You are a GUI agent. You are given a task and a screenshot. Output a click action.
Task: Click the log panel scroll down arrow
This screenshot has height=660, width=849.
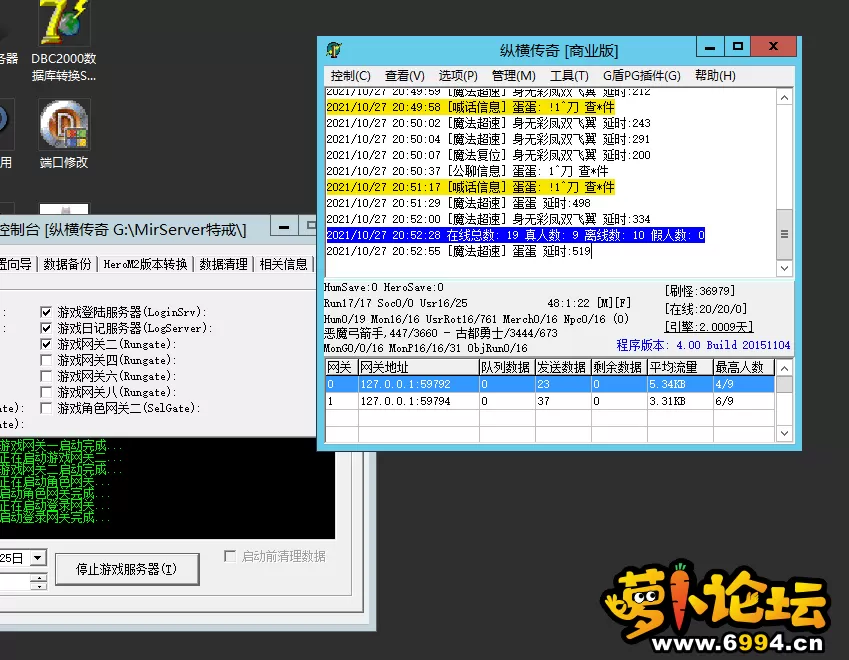[x=785, y=268]
